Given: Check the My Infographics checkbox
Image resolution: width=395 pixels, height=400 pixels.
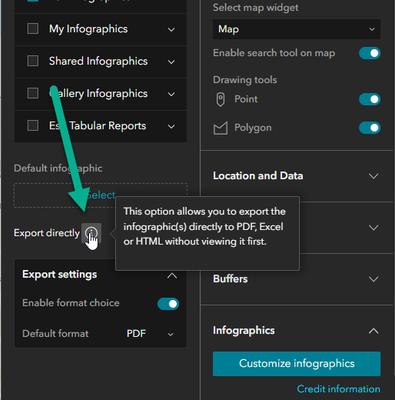Looking at the screenshot, I should point(33,29).
